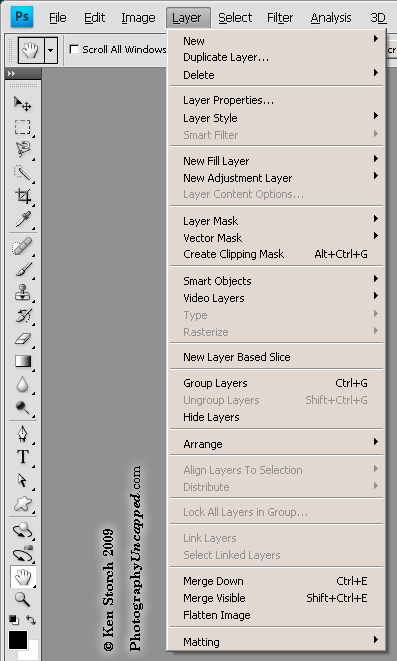Select the Hand tool in toolbox
Viewport: 397px width, 661px height.
(x=23, y=577)
